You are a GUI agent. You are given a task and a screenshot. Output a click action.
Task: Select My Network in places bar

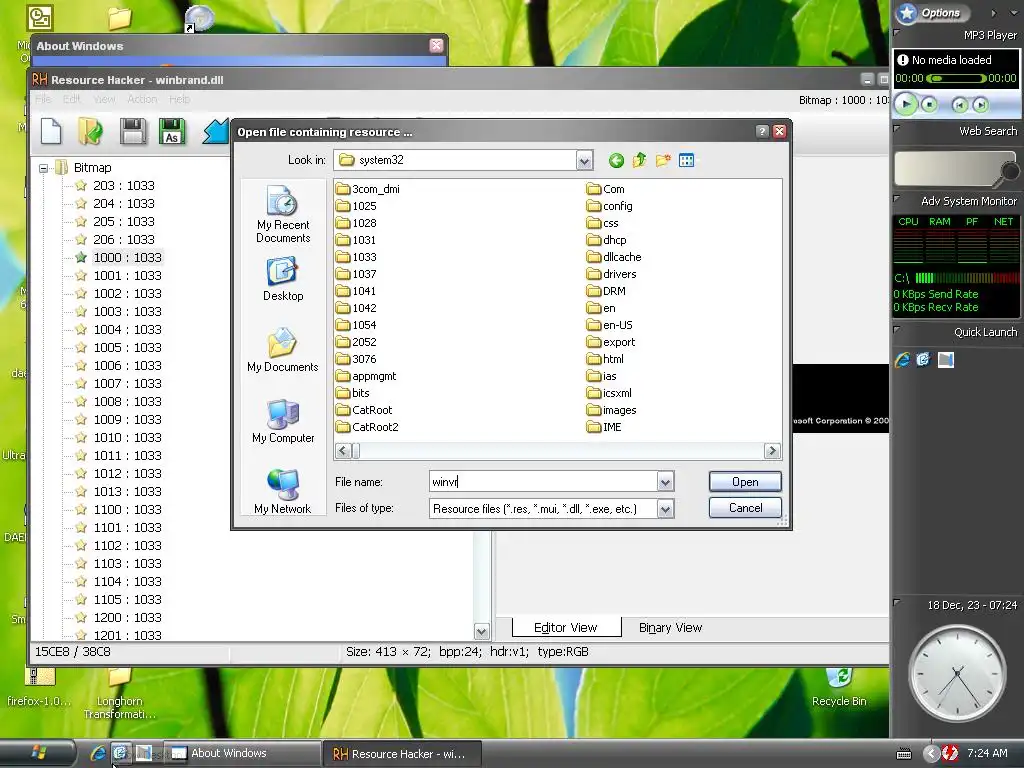(x=283, y=492)
